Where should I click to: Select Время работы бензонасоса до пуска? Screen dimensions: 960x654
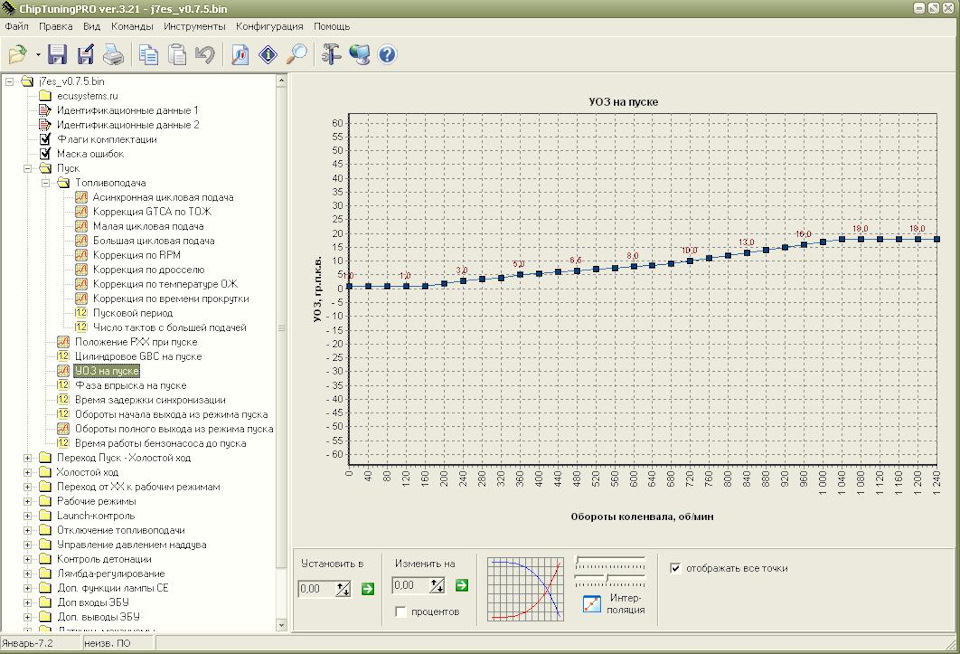coord(160,443)
